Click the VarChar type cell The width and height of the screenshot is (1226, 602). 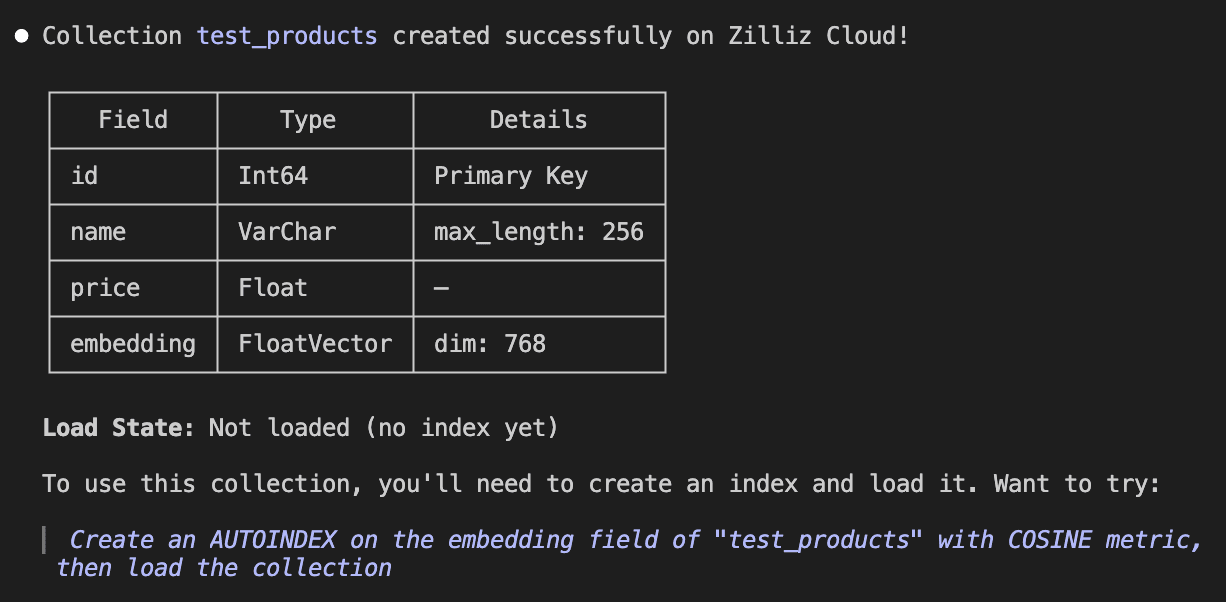(x=287, y=232)
